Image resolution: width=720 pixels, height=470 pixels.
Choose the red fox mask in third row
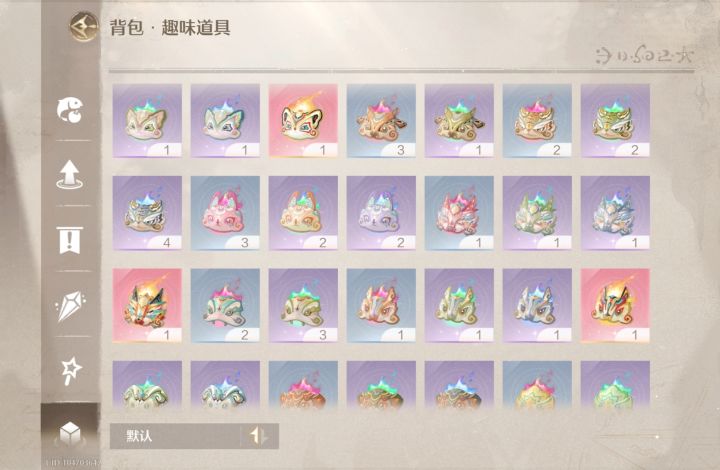click(147, 306)
